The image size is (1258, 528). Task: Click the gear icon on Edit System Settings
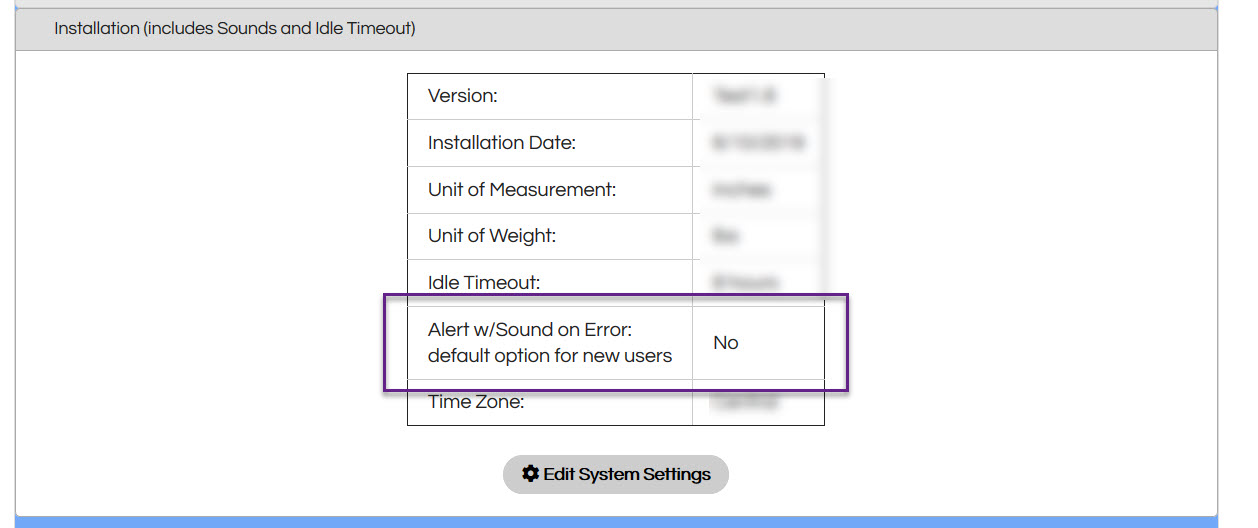(531, 474)
